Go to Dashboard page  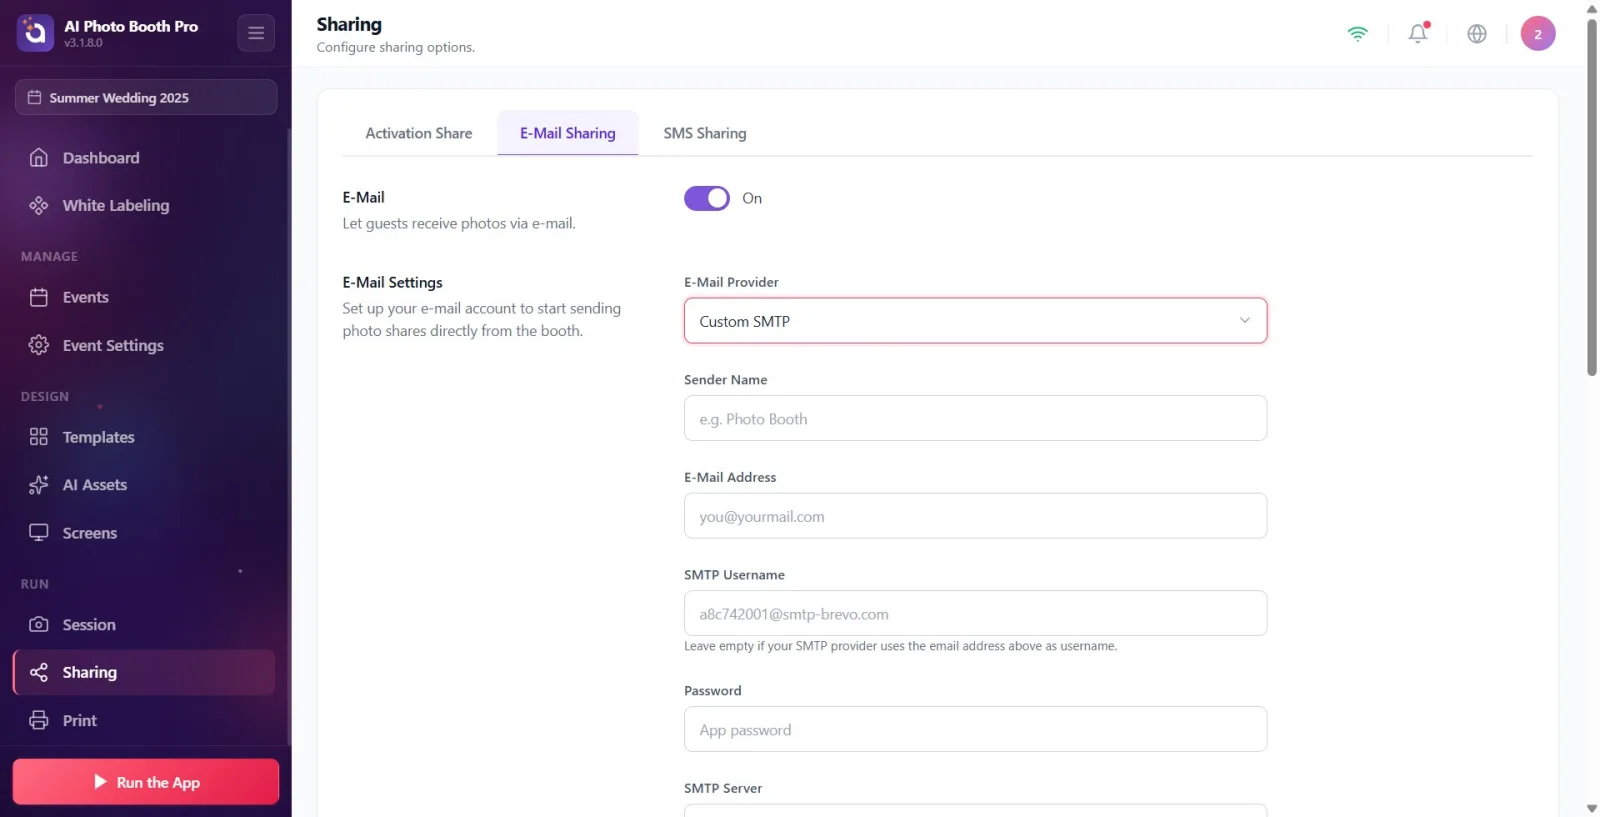point(144,158)
